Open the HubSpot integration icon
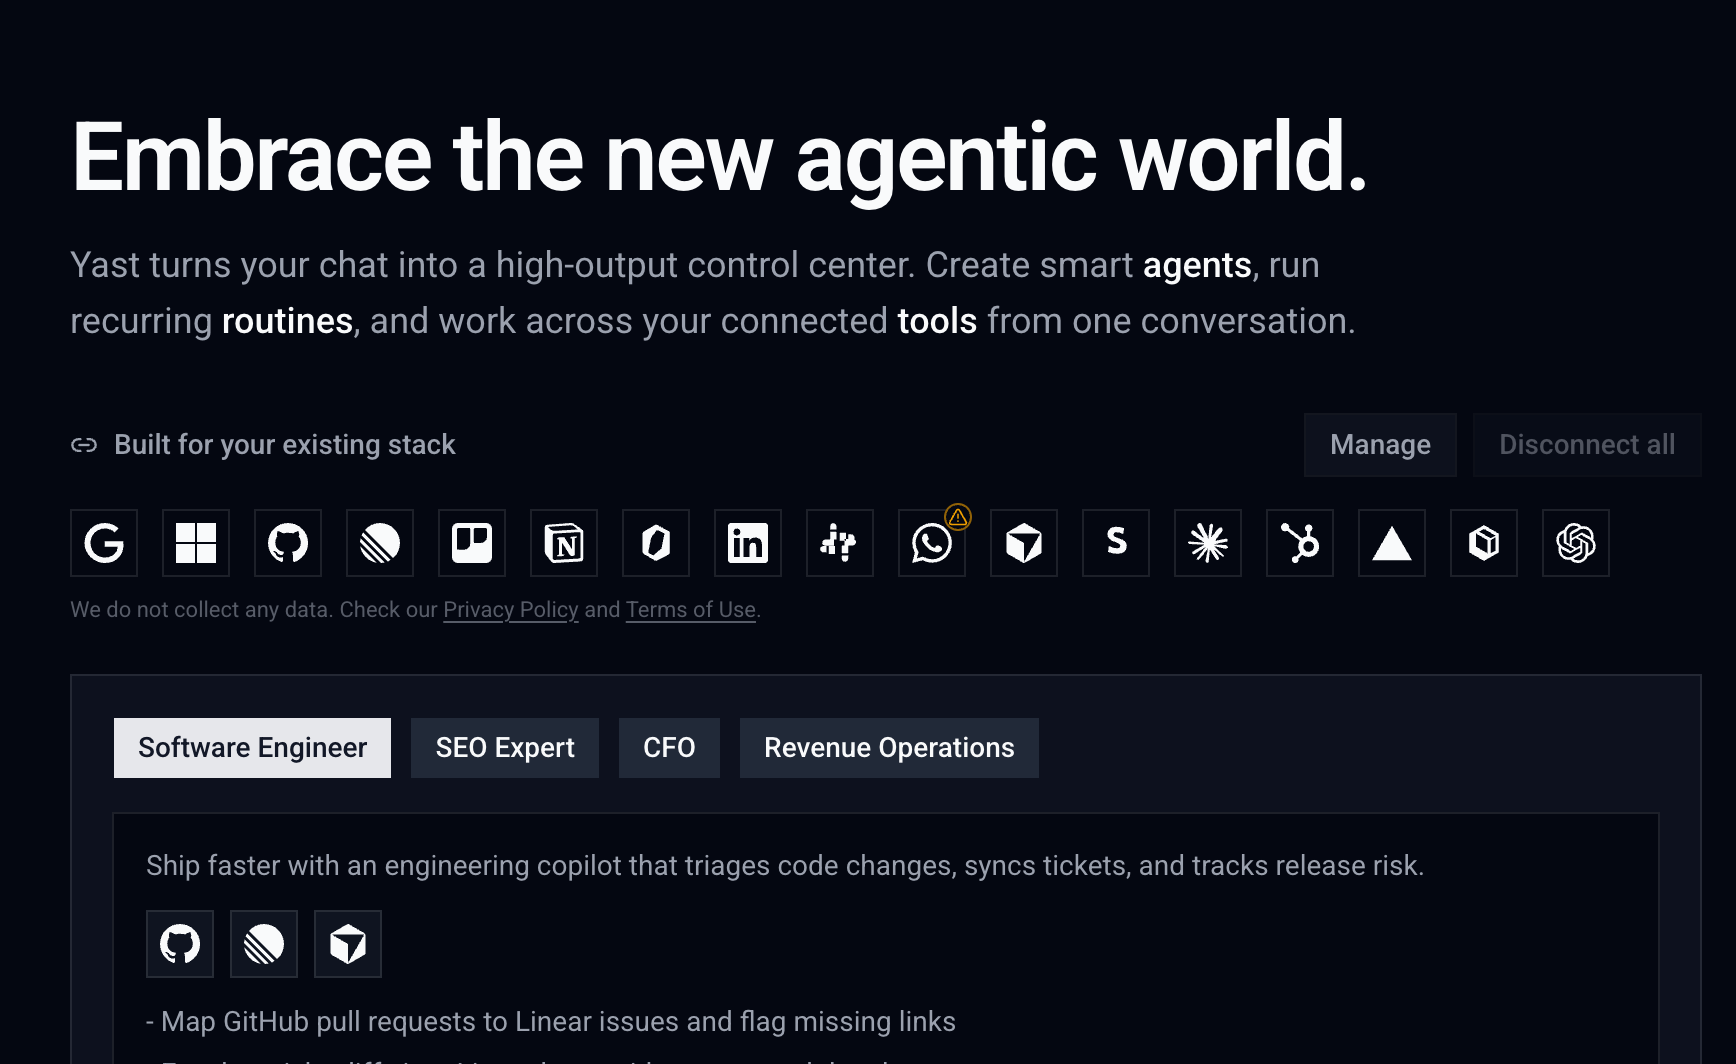The image size is (1736, 1064). [x=1300, y=543]
